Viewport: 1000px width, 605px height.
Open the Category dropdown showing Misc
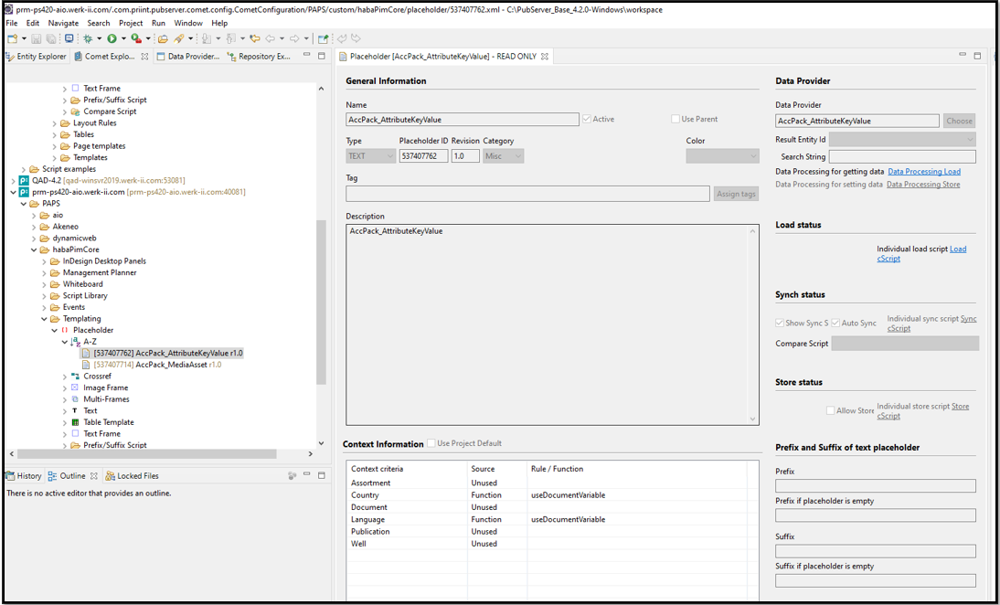pos(503,156)
